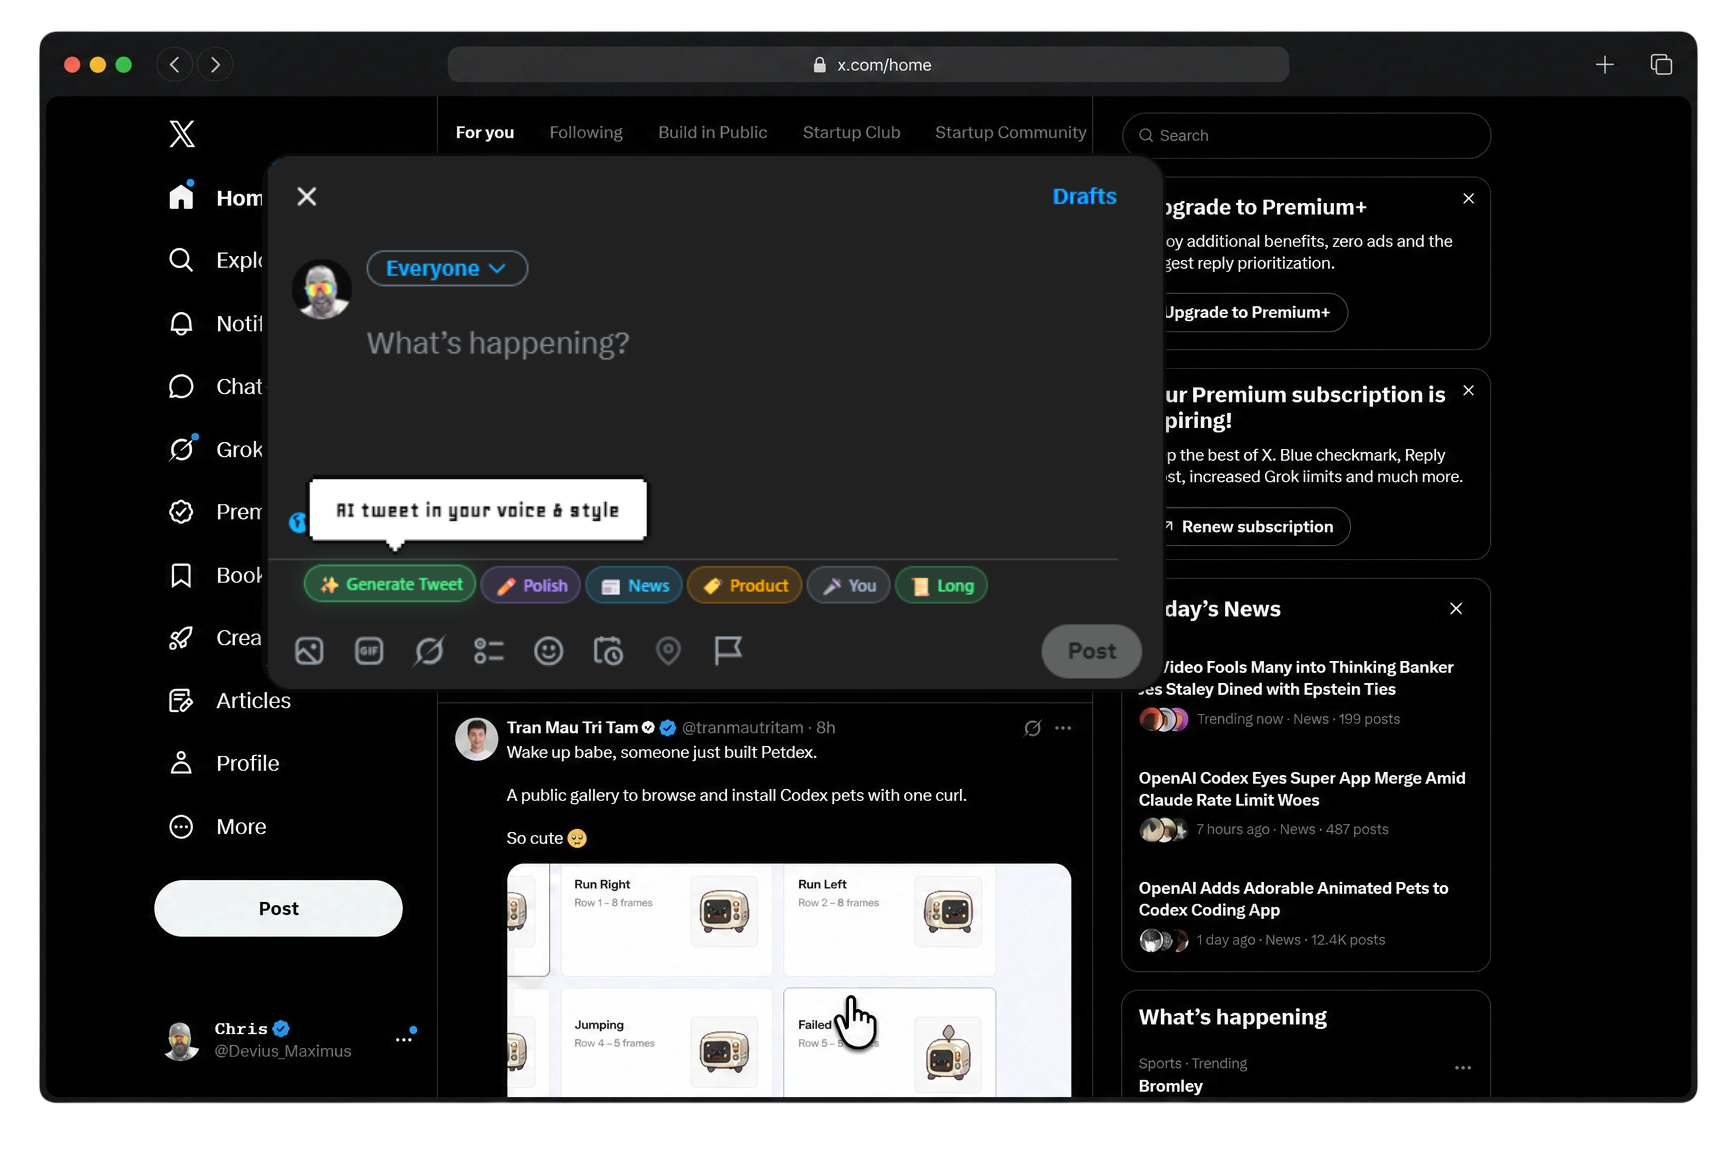Open Explore magnifier icon in sidebar
Viewport: 1732px width, 1152px height.
tap(181, 260)
